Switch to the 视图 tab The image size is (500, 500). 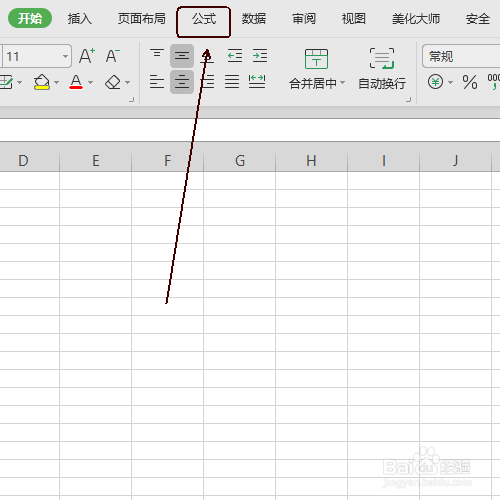click(354, 19)
